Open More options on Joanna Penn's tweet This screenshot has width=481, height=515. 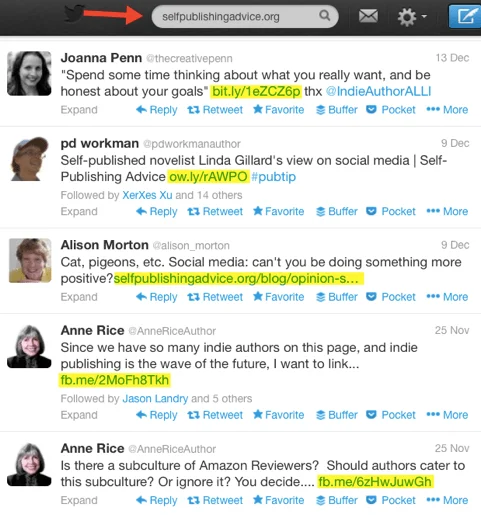[x=447, y=110]
